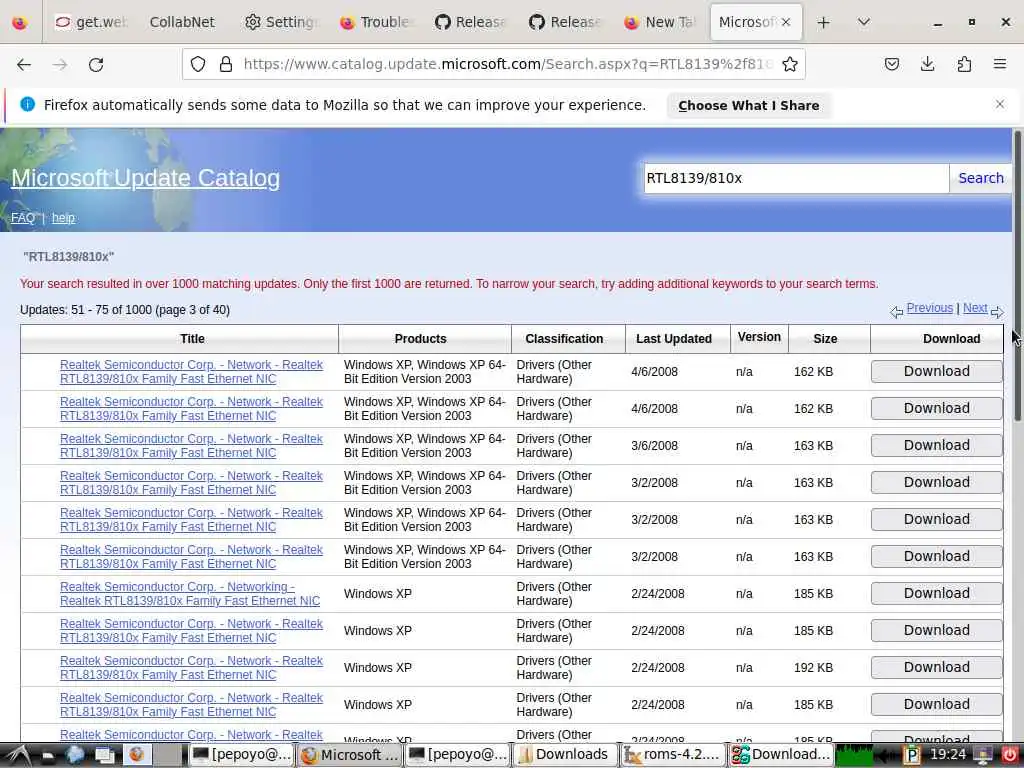
Task: Launch the web browser globe taskbar icon
Action: [75, 755]
